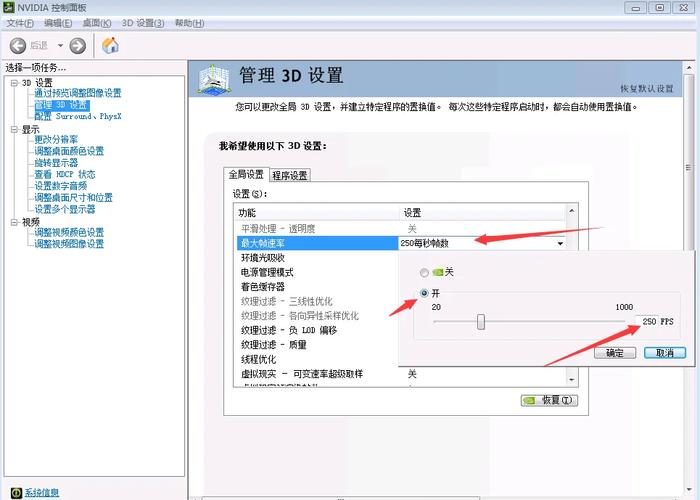
Task: Click the 恢复(T) button
Action: click(x=549, y=400)
